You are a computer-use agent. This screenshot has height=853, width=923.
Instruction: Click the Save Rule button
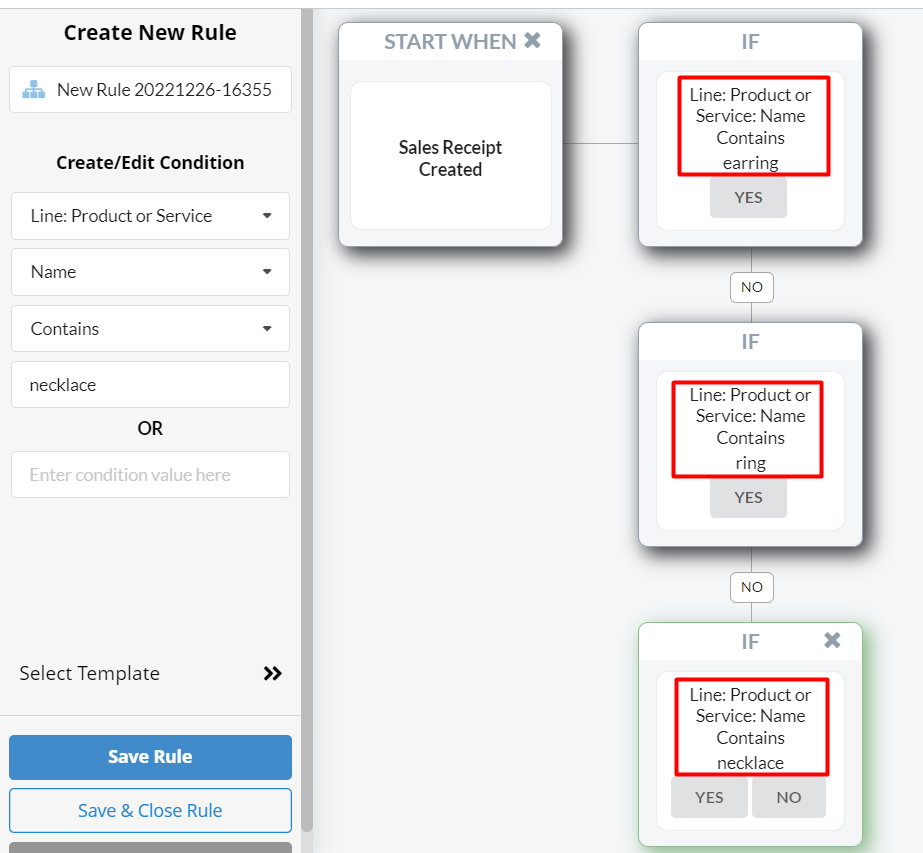pyautogui.click(x=150, y=757)
